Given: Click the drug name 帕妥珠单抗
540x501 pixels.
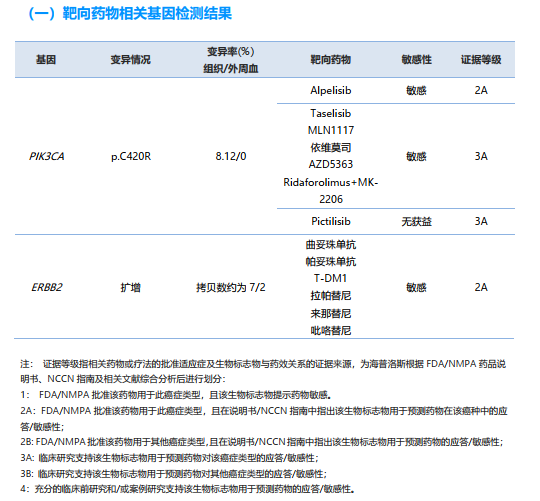Looking at the screenshot, I should [x=331, y=262].
